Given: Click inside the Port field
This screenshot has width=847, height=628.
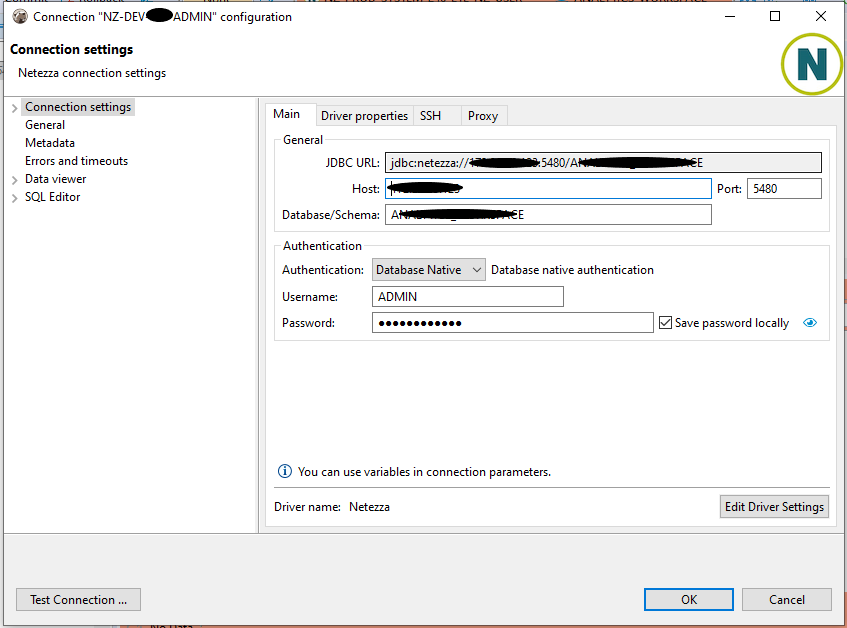Looking at the screenshot, I should 784,188.
